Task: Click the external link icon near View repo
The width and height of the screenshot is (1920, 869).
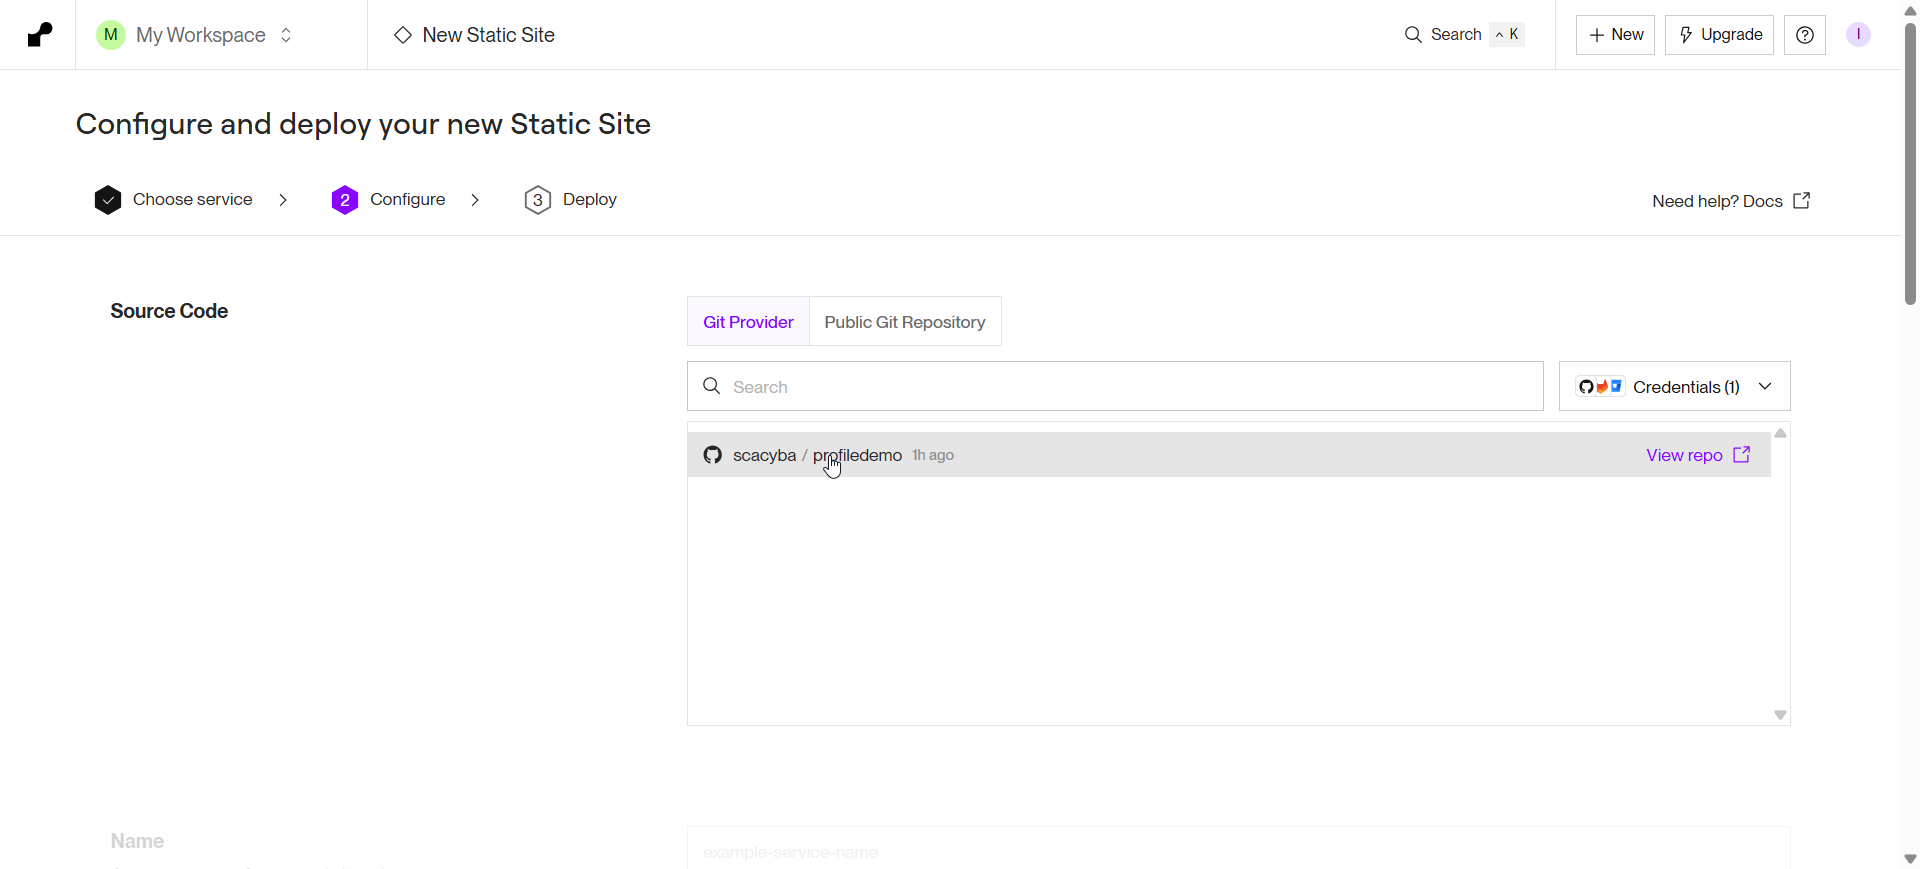Action: 1742,455
